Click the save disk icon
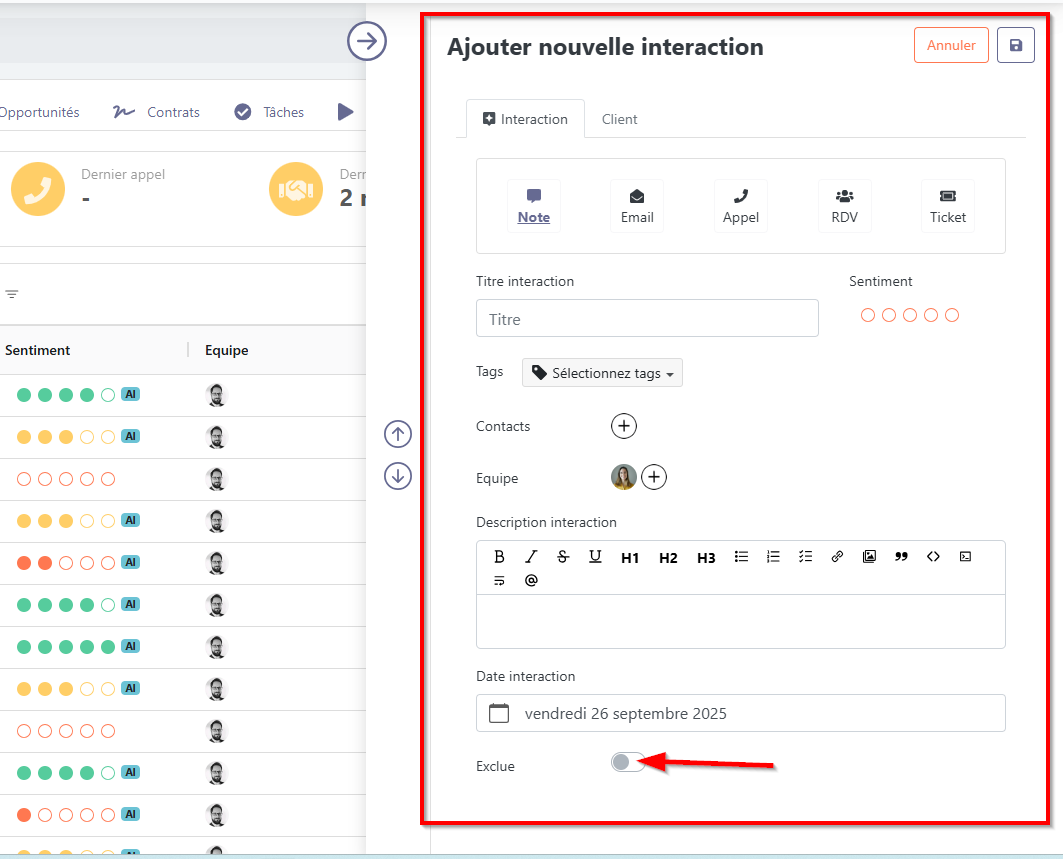Screen dimensions: 1063x859 1016,45
